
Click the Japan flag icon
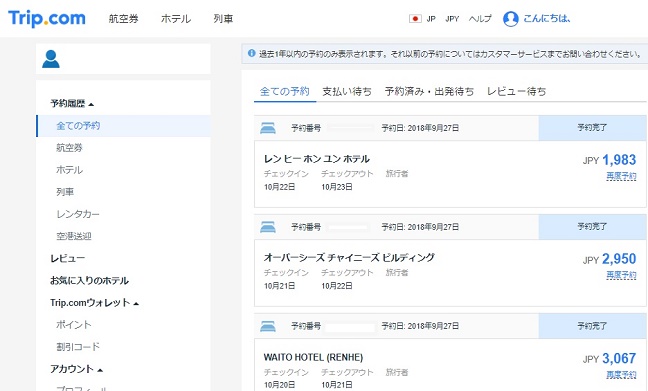pos(415,19)
